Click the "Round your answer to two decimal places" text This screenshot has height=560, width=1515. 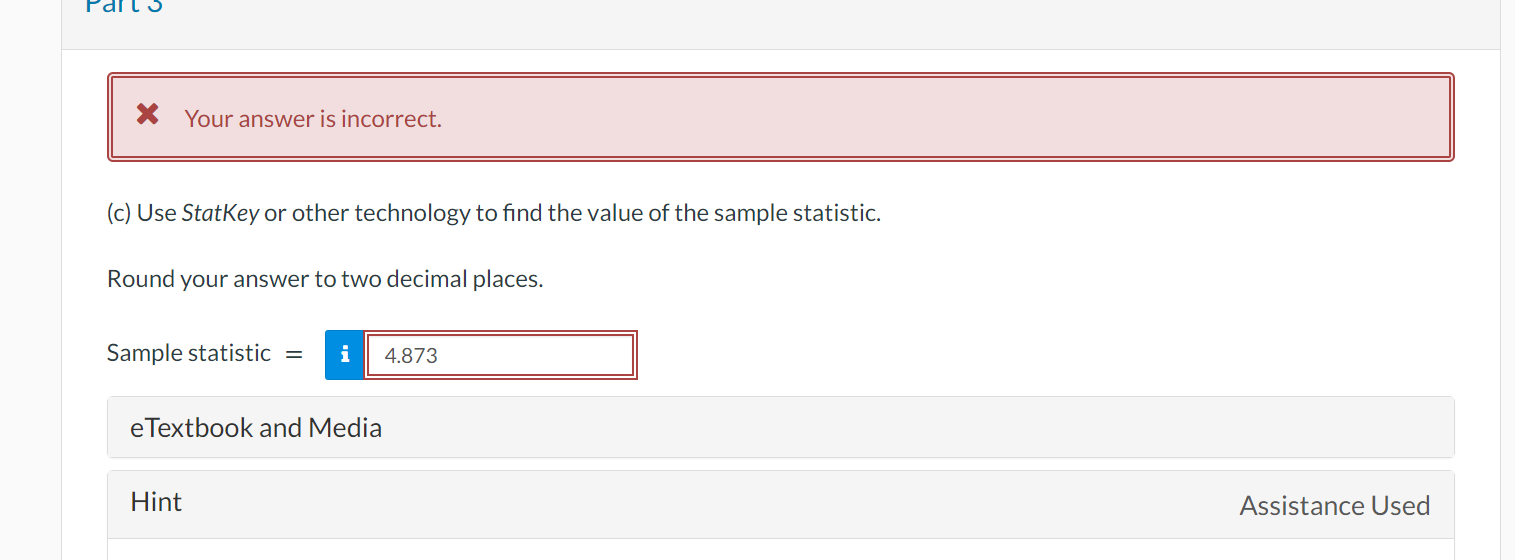pos(325,279)
